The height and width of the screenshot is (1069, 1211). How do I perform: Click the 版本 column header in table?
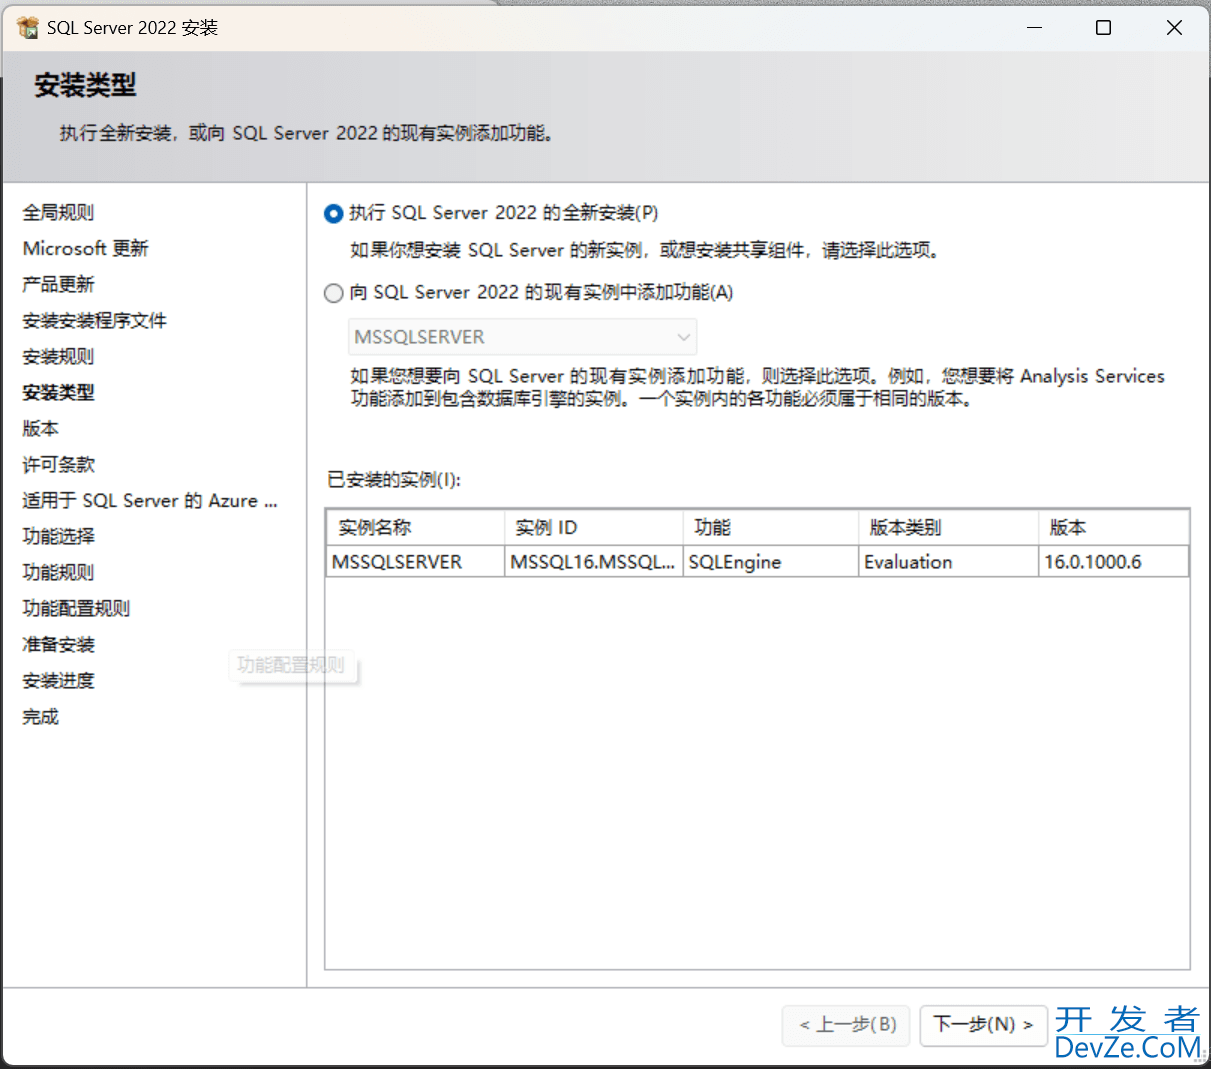click(1114, 528)
